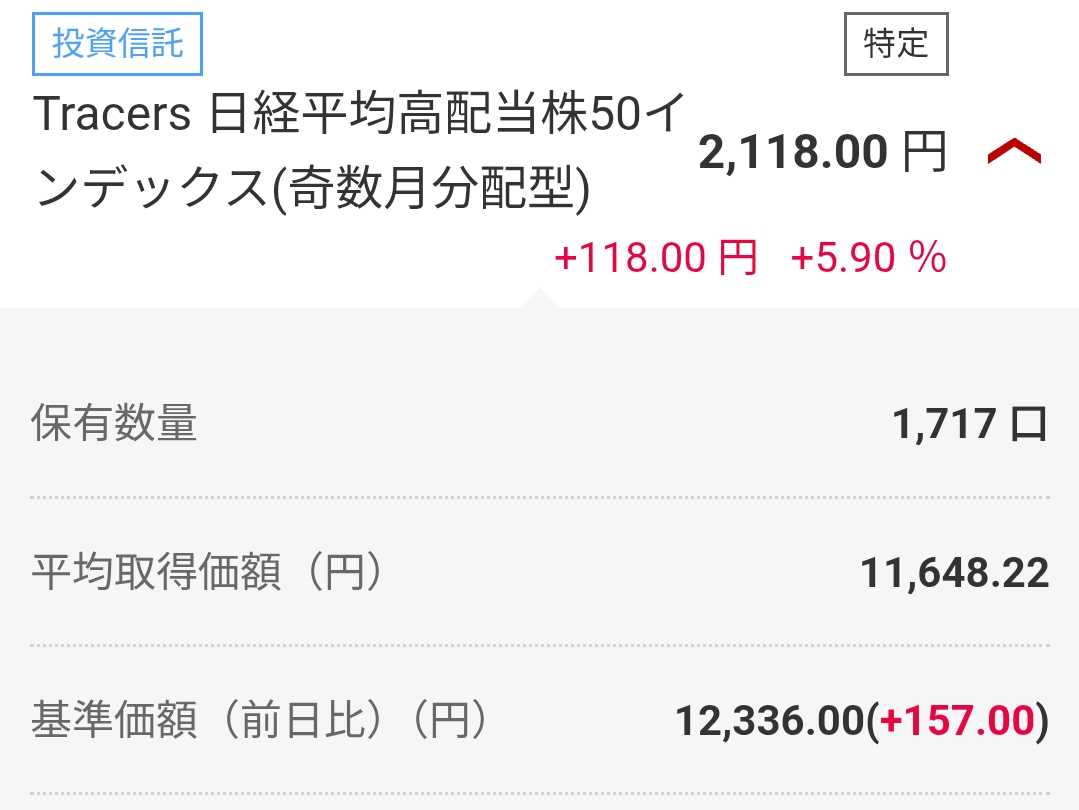The width and height of the screenshot is (1079, 810).
Task: Click the 円 unit beside 2,118.00
Action: tap(923, 153)
